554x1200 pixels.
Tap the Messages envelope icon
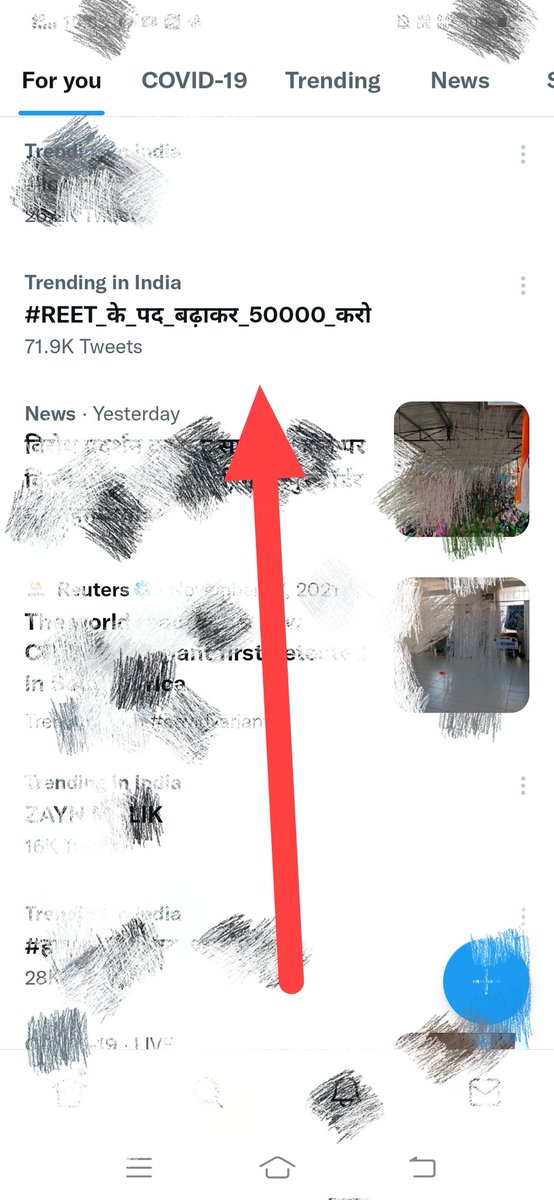tap(484, 1093)
